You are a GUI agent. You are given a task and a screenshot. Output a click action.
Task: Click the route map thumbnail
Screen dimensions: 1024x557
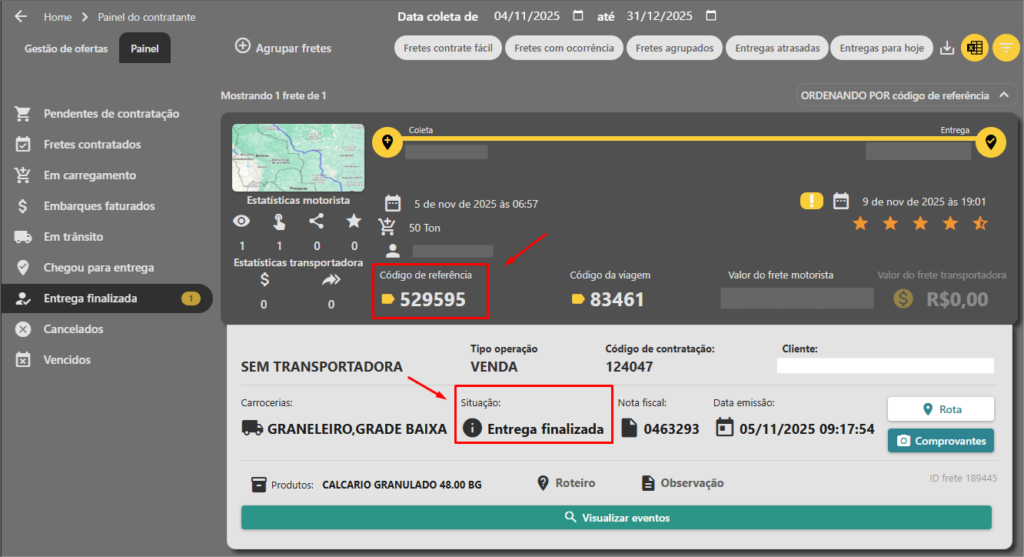click(x=298, y=157)
